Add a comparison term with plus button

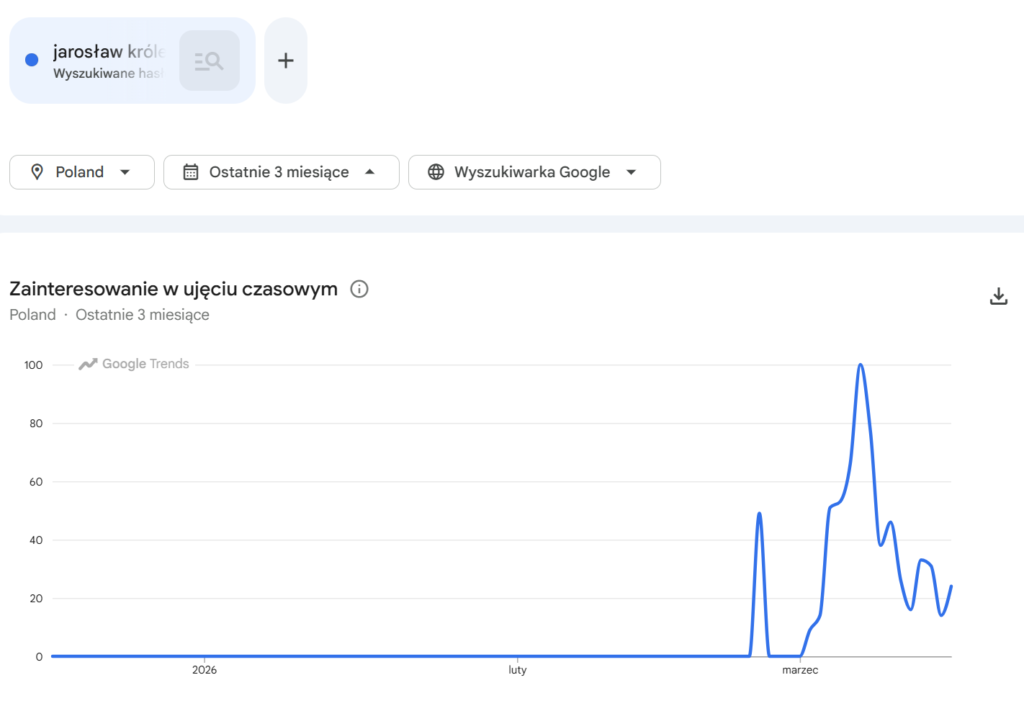click(x=286, y=61)
